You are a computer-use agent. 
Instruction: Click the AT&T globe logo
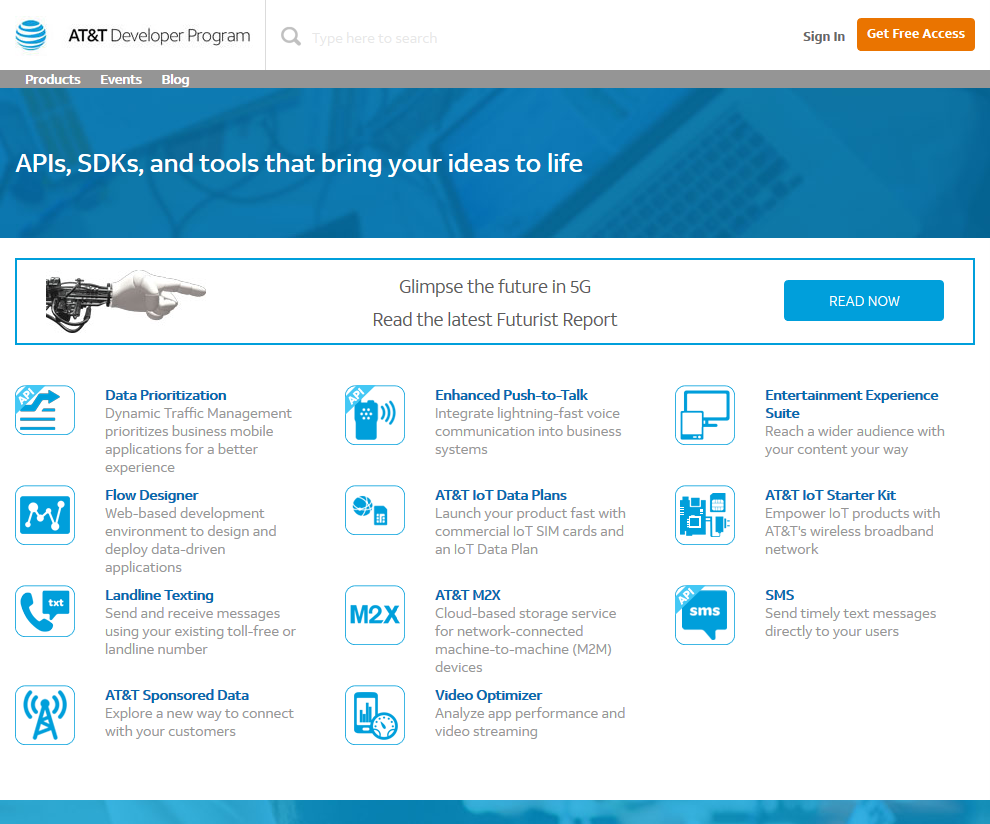tap(31, 35)
